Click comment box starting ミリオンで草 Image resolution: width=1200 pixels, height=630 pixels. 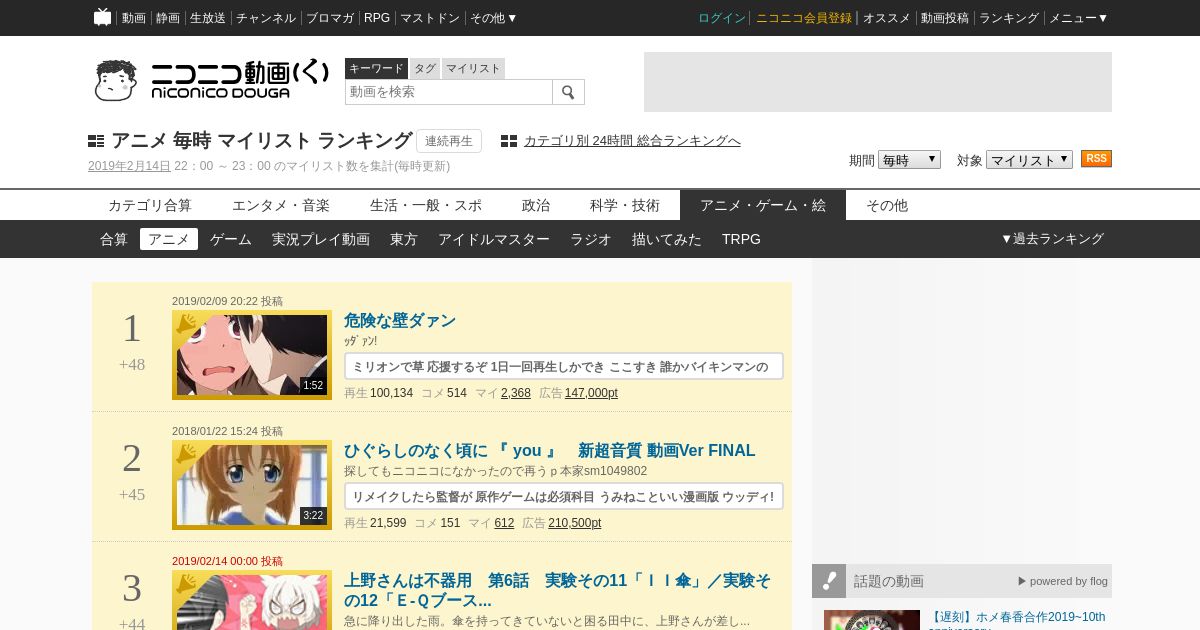click(x=564, y=366)
